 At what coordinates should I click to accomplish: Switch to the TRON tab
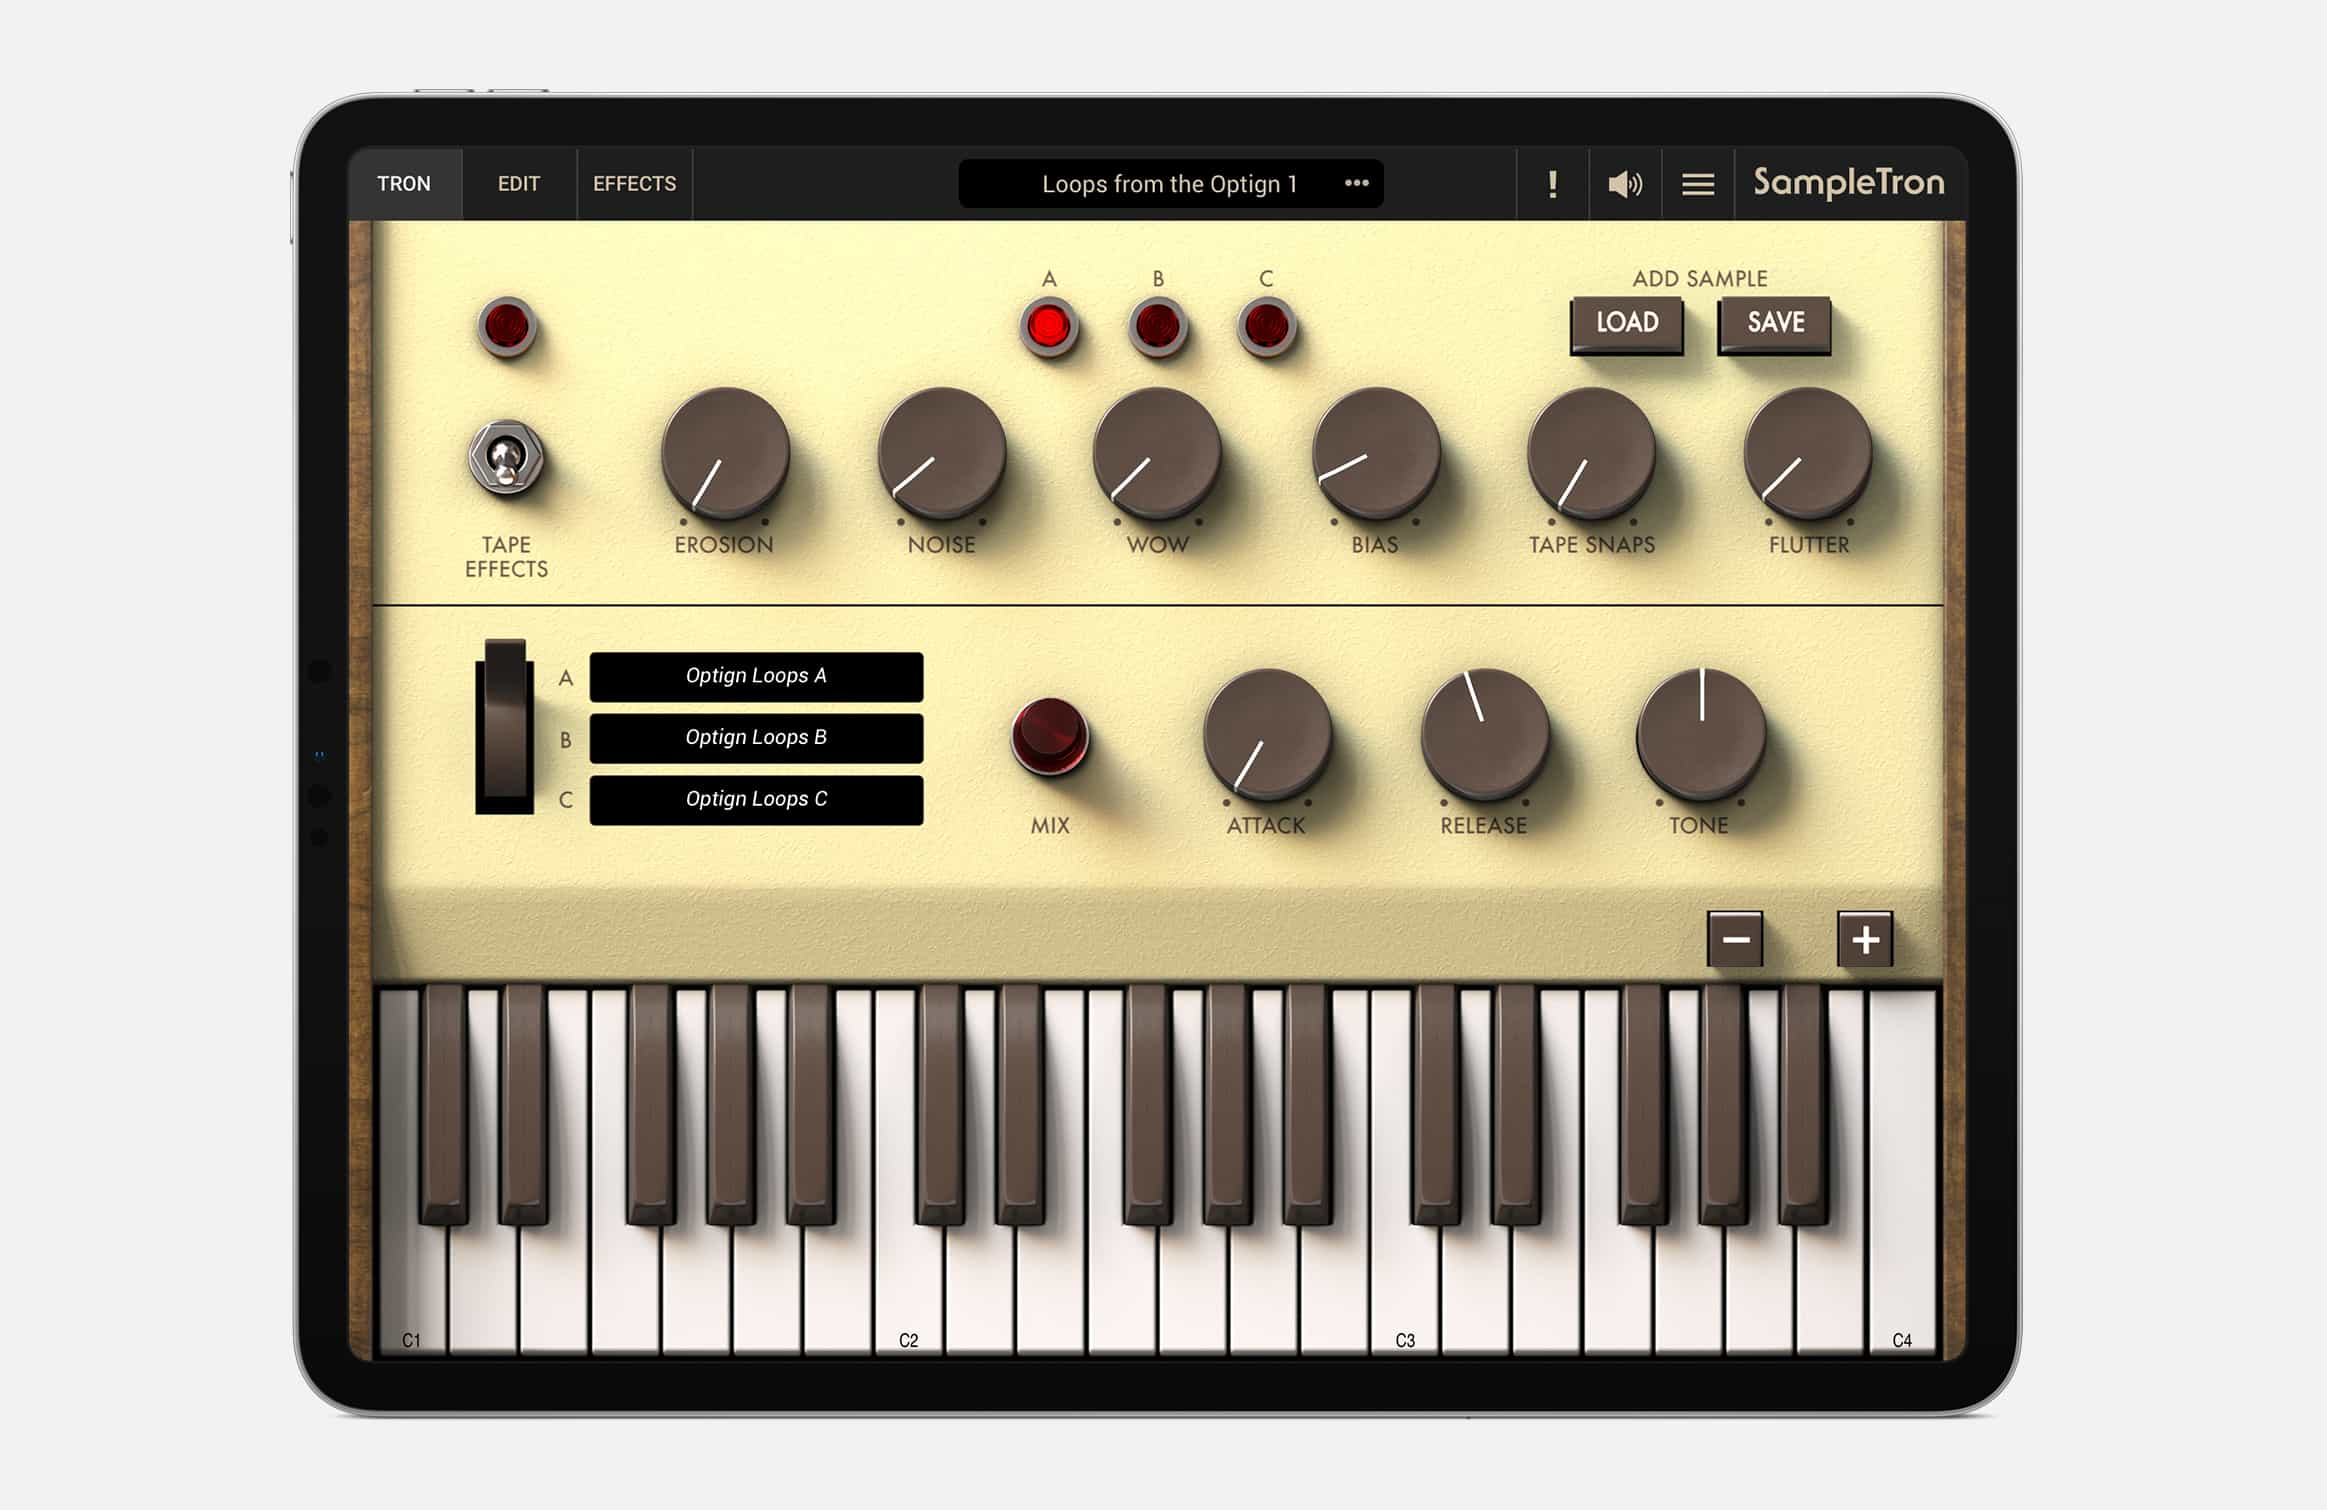(404, 184)
